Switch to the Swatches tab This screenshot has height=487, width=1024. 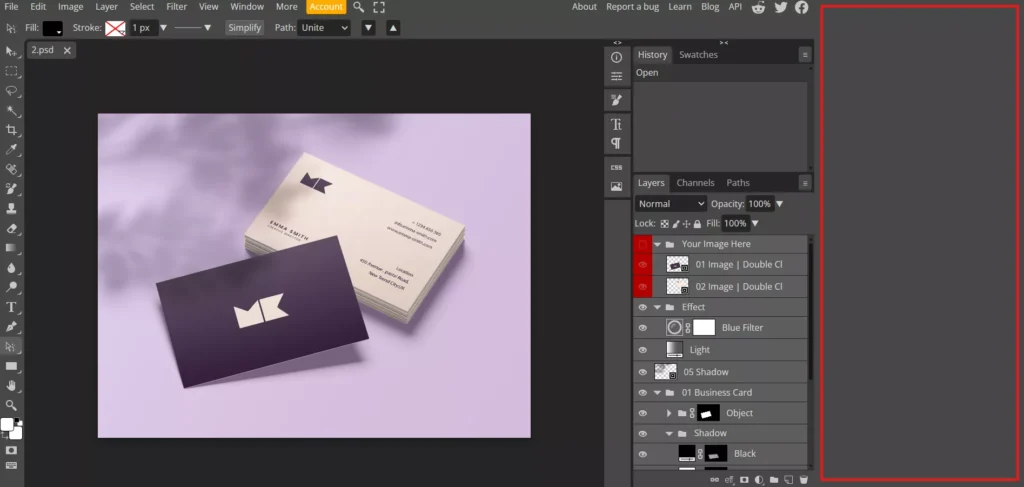tap(698, 55)
